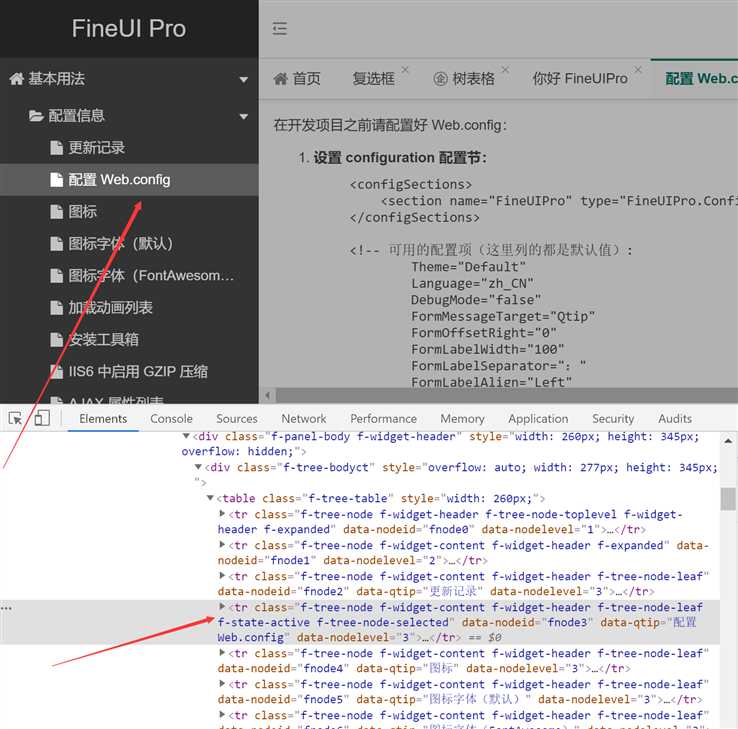This screenshot has height=729, width=738.
Task: Open 更新记录 in sidebar tree
Action: [x=96, y=148]
